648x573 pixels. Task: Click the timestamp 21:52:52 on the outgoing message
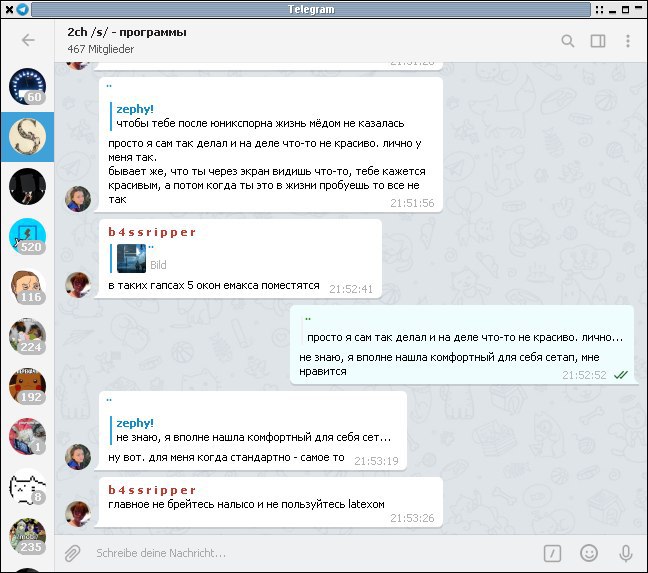pos(584,375)
